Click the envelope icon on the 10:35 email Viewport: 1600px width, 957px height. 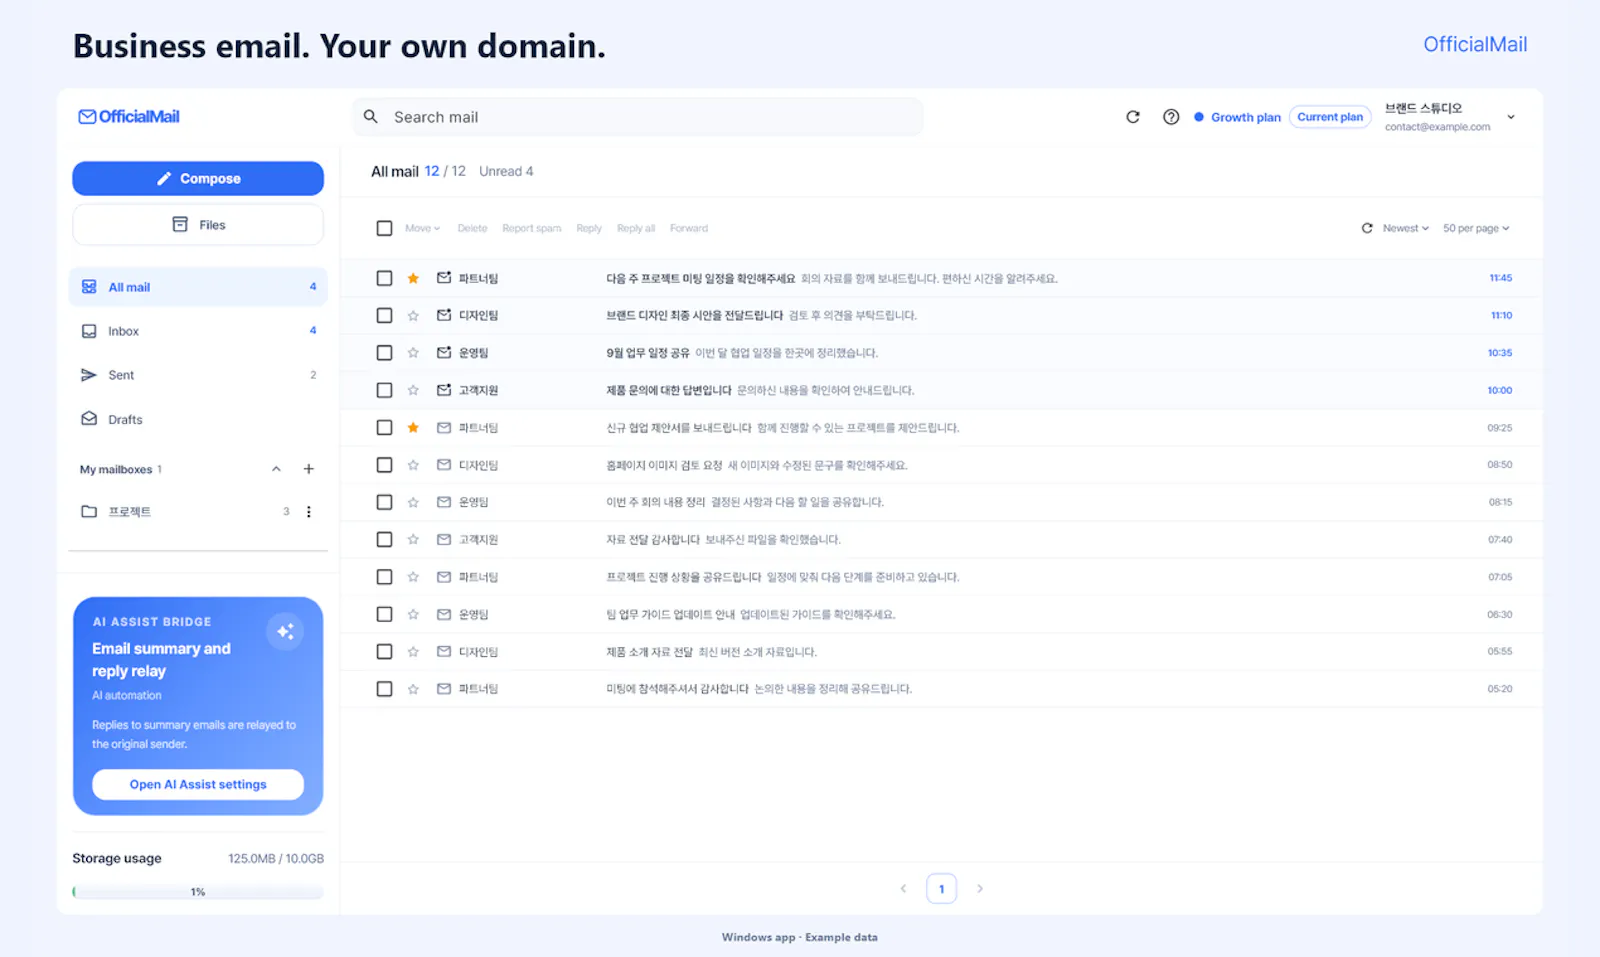click(x=444, y=353)
